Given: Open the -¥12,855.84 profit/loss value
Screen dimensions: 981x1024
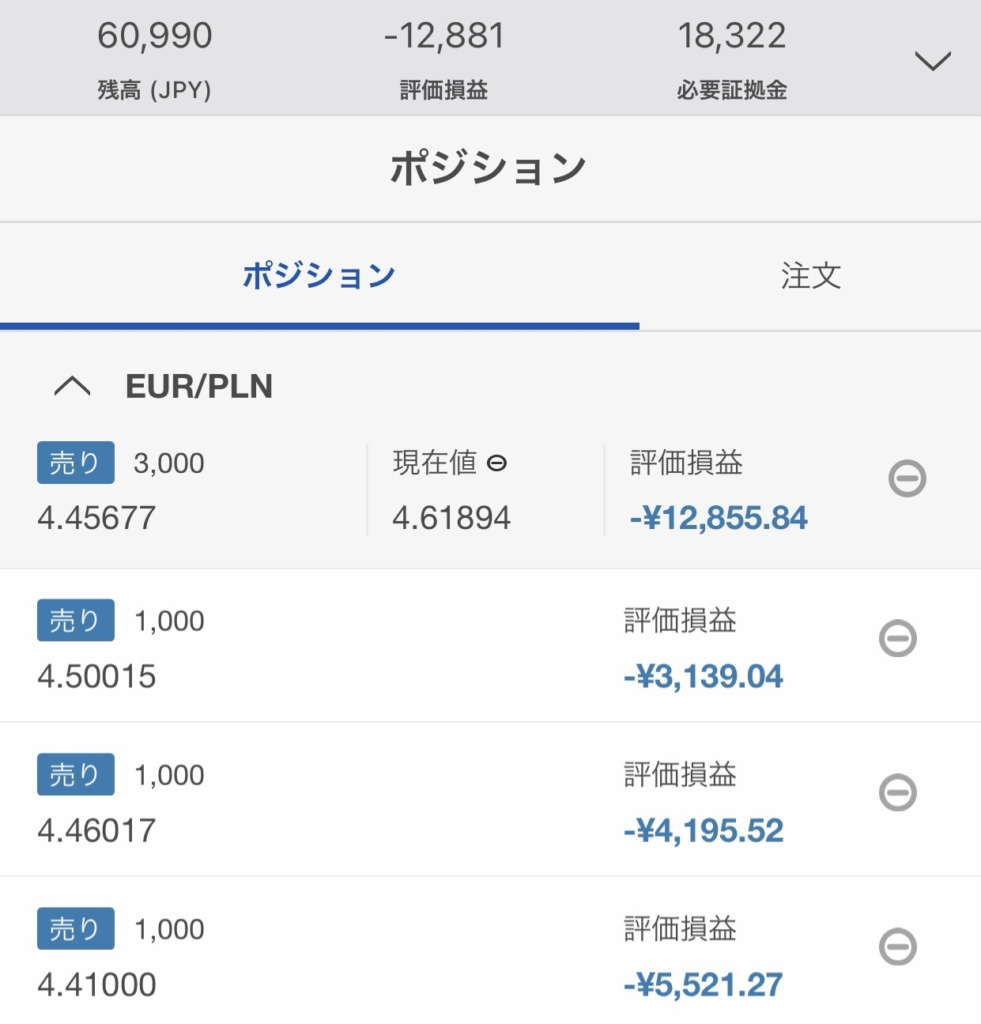Looking at the screenshot, I should click(x=718, y=518).
